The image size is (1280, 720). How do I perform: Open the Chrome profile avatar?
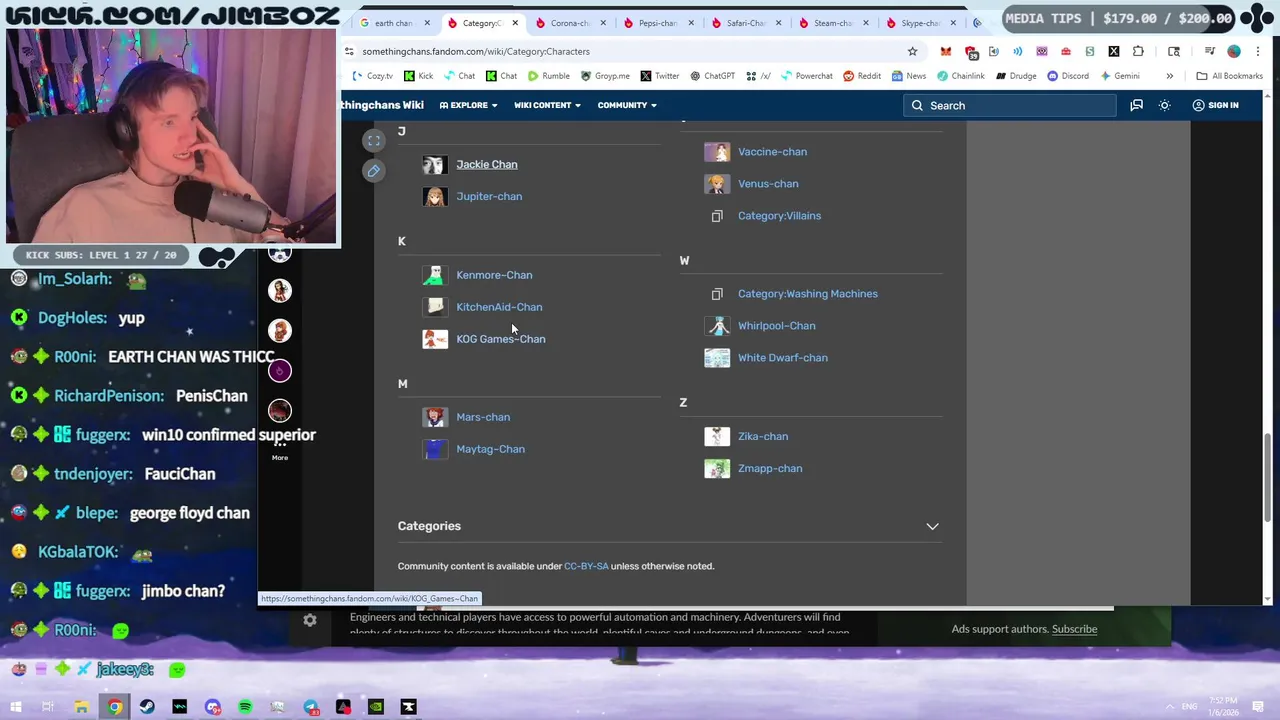[1234, 51]
